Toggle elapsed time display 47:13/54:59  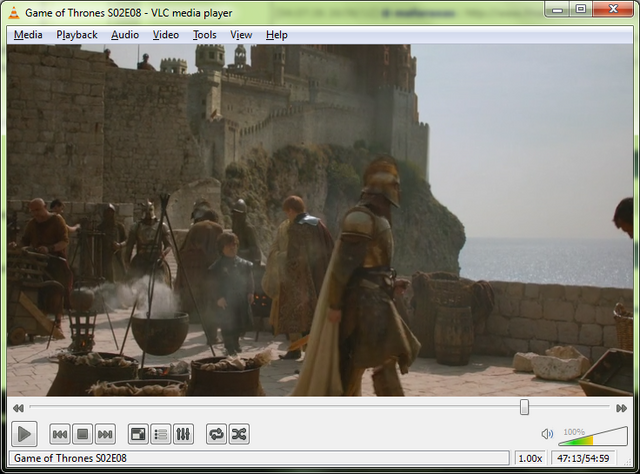pos(583,458)
